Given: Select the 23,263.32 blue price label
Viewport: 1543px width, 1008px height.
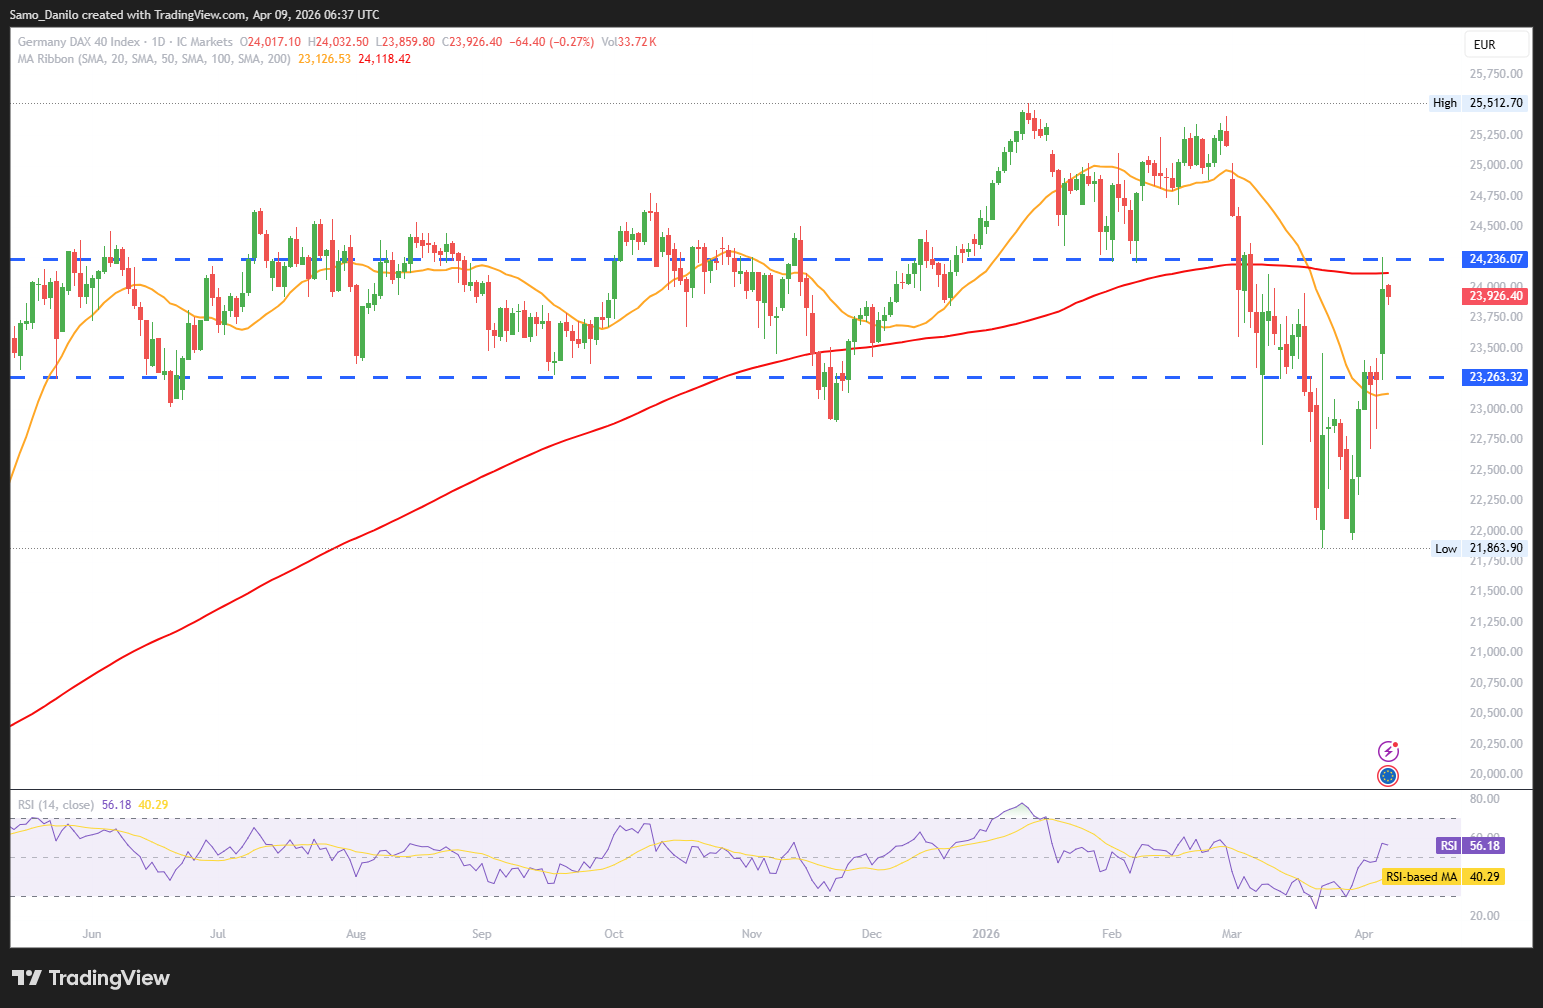Looking at the screenshot, I should (1495, 377).
